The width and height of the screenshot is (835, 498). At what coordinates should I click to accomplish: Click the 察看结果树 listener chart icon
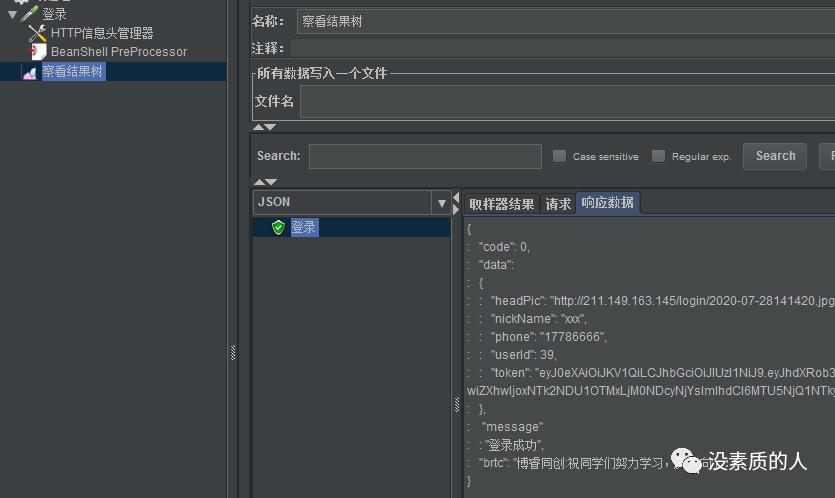click(30, 72)
